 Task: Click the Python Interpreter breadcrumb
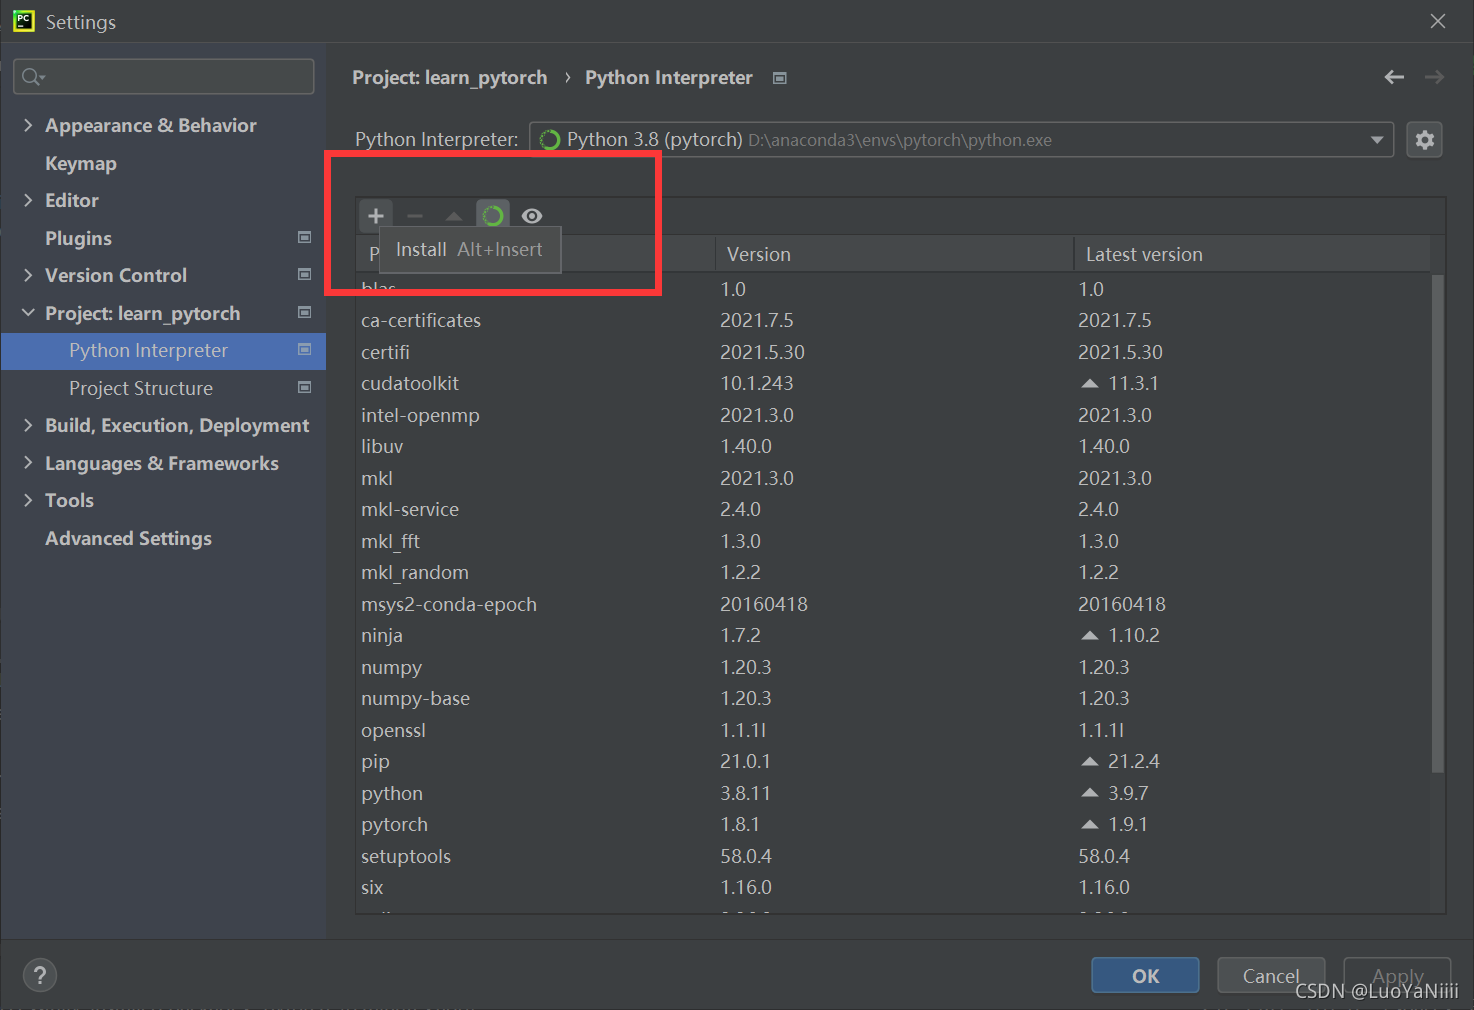tap(668, 77)
